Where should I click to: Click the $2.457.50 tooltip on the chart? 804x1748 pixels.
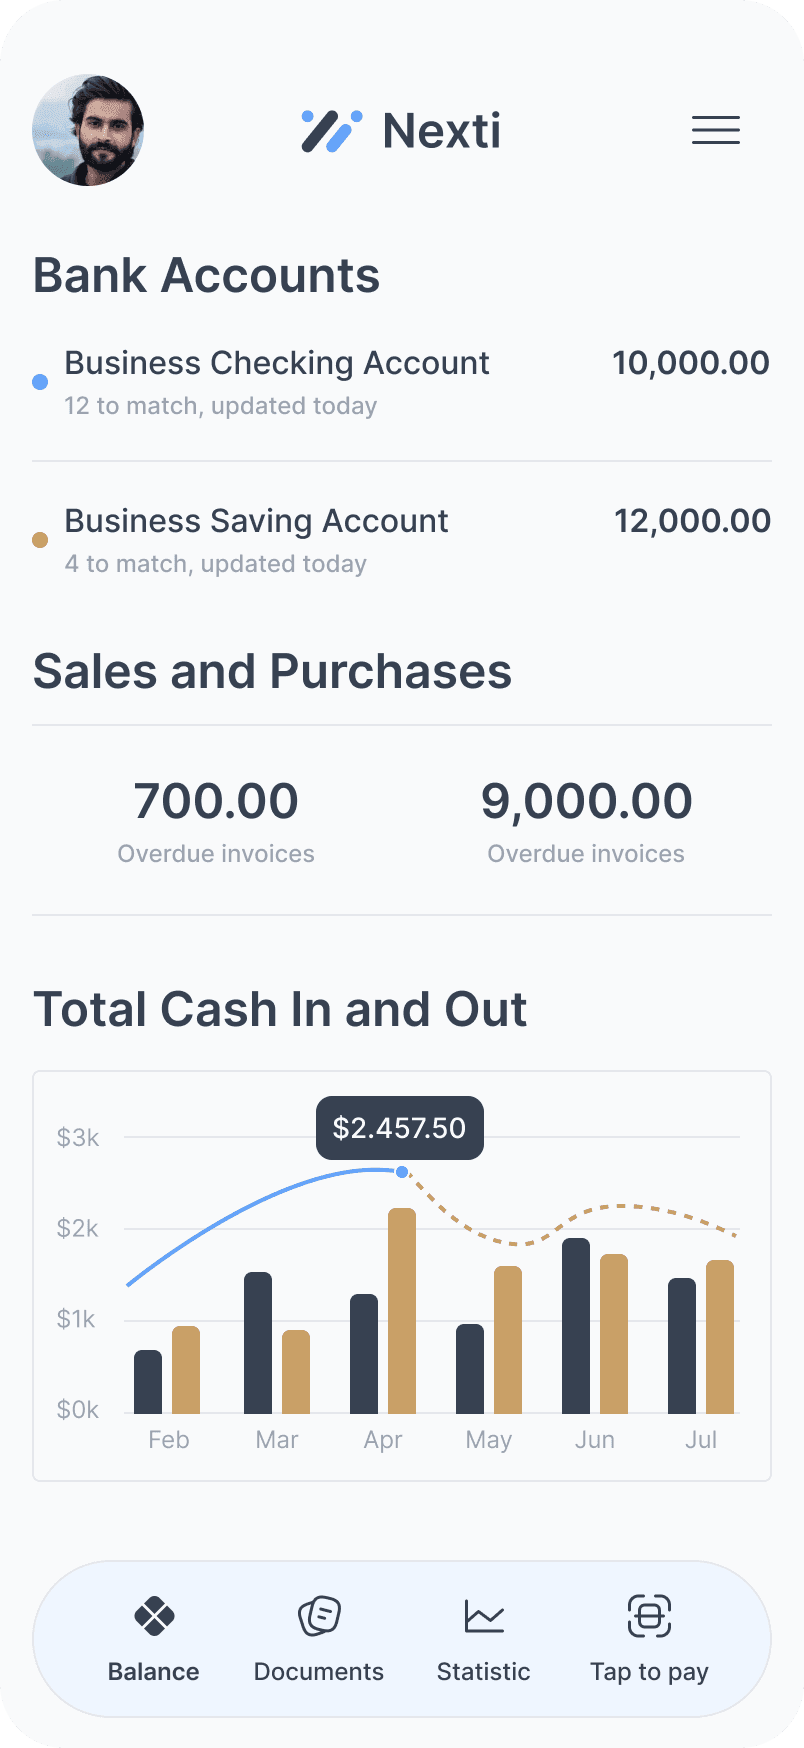click(399, 1128)
